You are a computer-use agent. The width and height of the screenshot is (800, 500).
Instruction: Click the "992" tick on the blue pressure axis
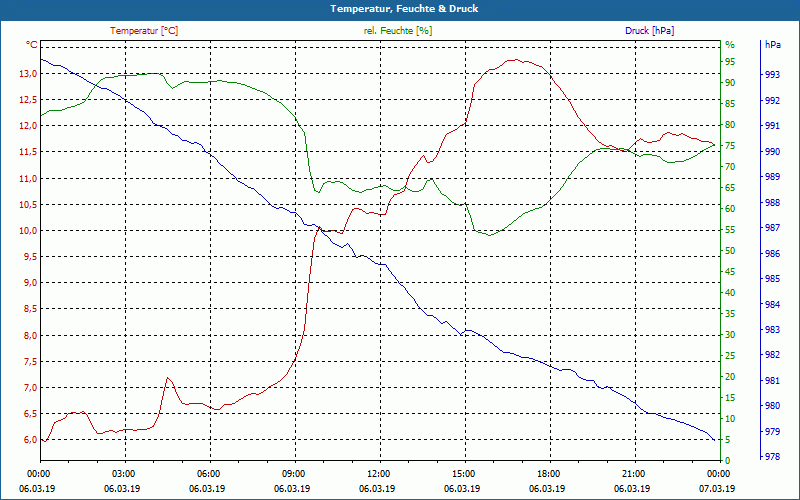(772, 101)
